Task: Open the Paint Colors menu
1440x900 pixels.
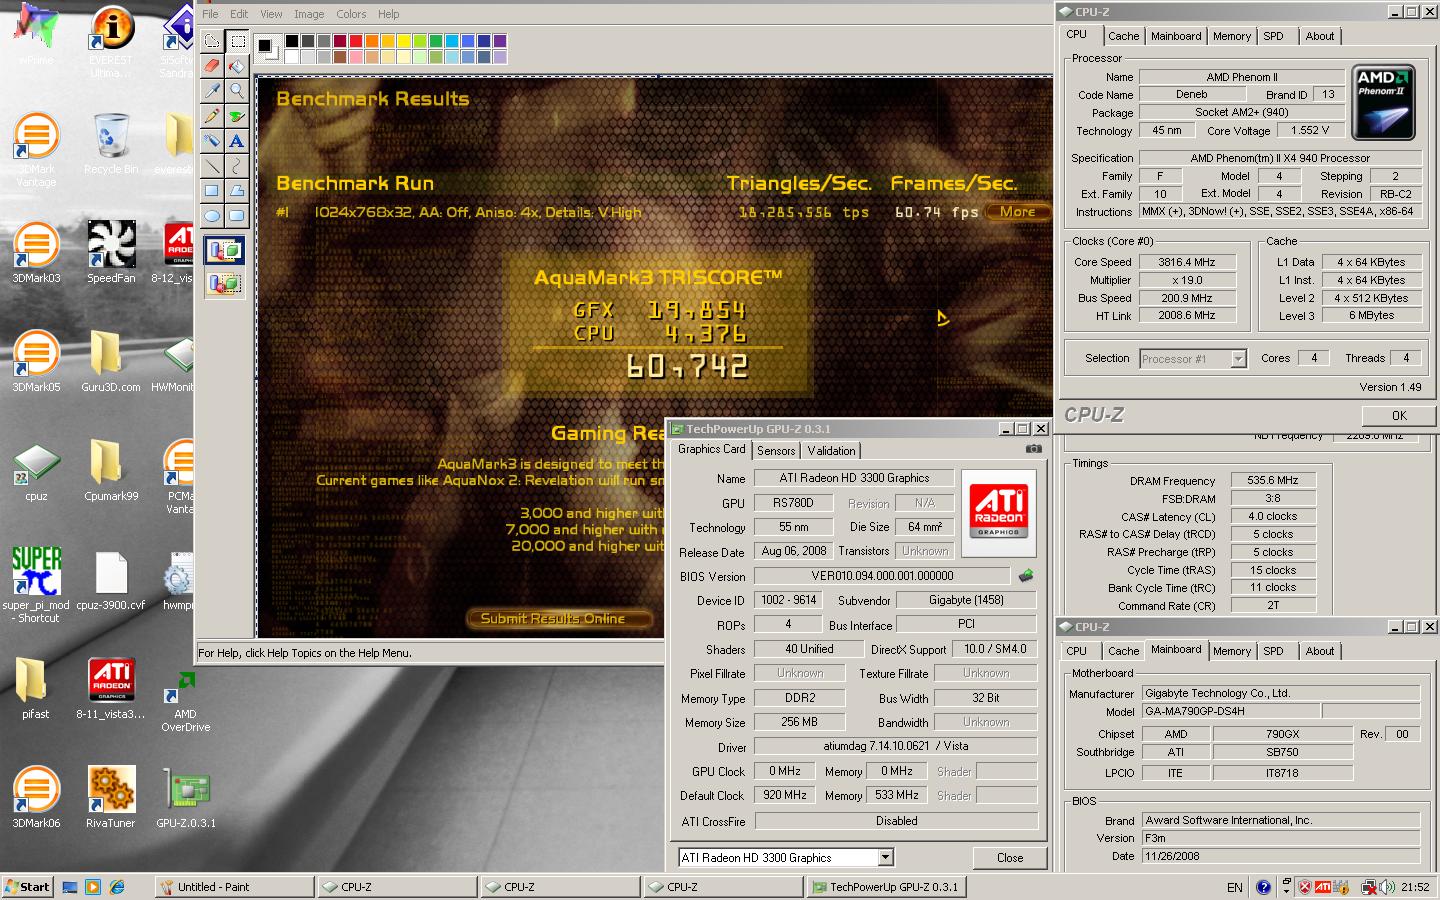Action: pos(351,14)
